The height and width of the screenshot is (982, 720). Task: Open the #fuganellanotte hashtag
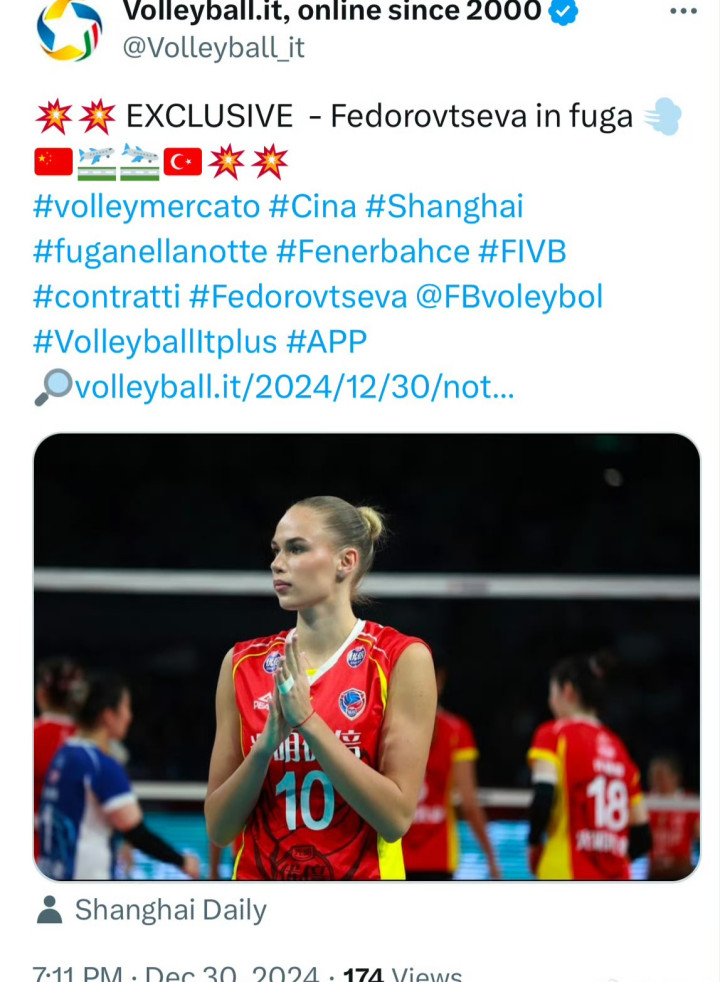(150, 252)
